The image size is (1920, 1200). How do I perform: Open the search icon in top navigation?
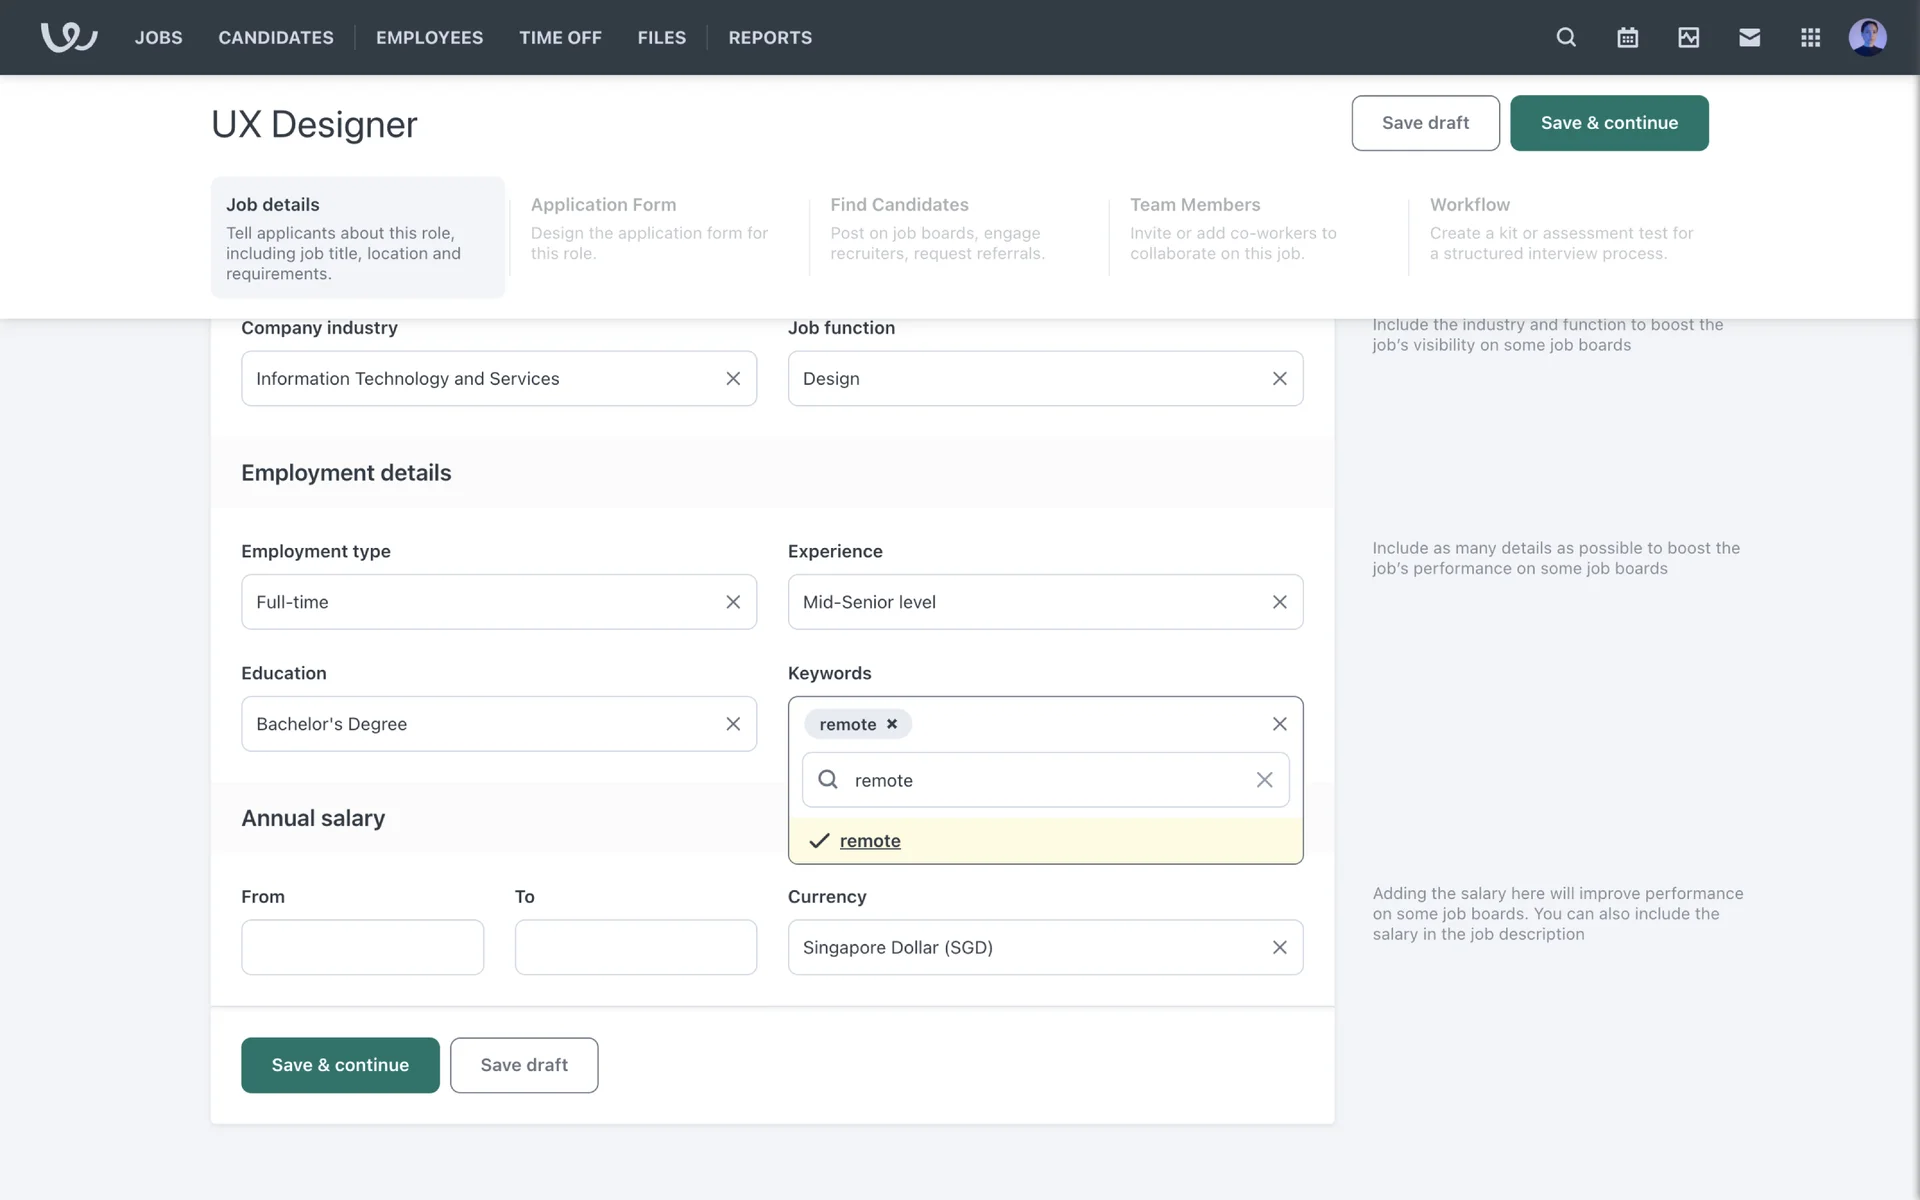click(x=1566, y=37)
